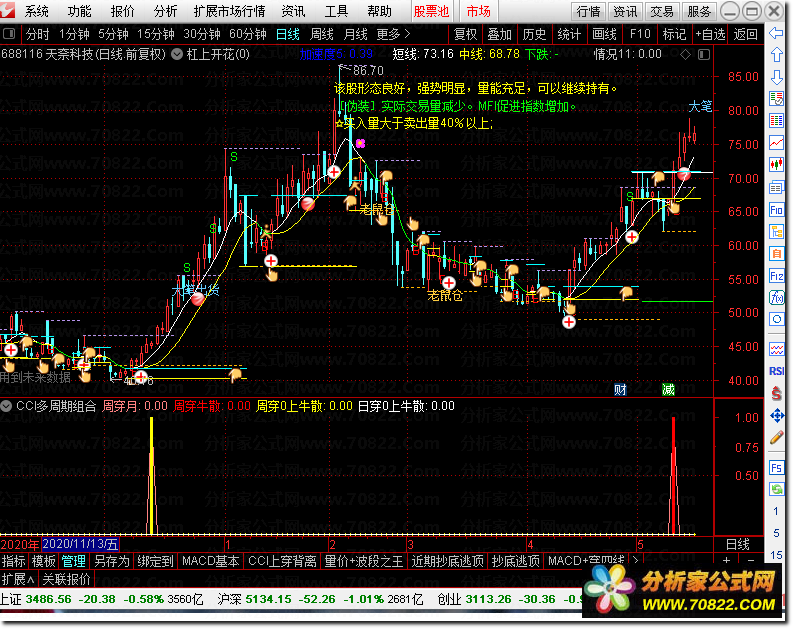
Task: Click the 财 marker on the chart
Action: coord(620,389)
